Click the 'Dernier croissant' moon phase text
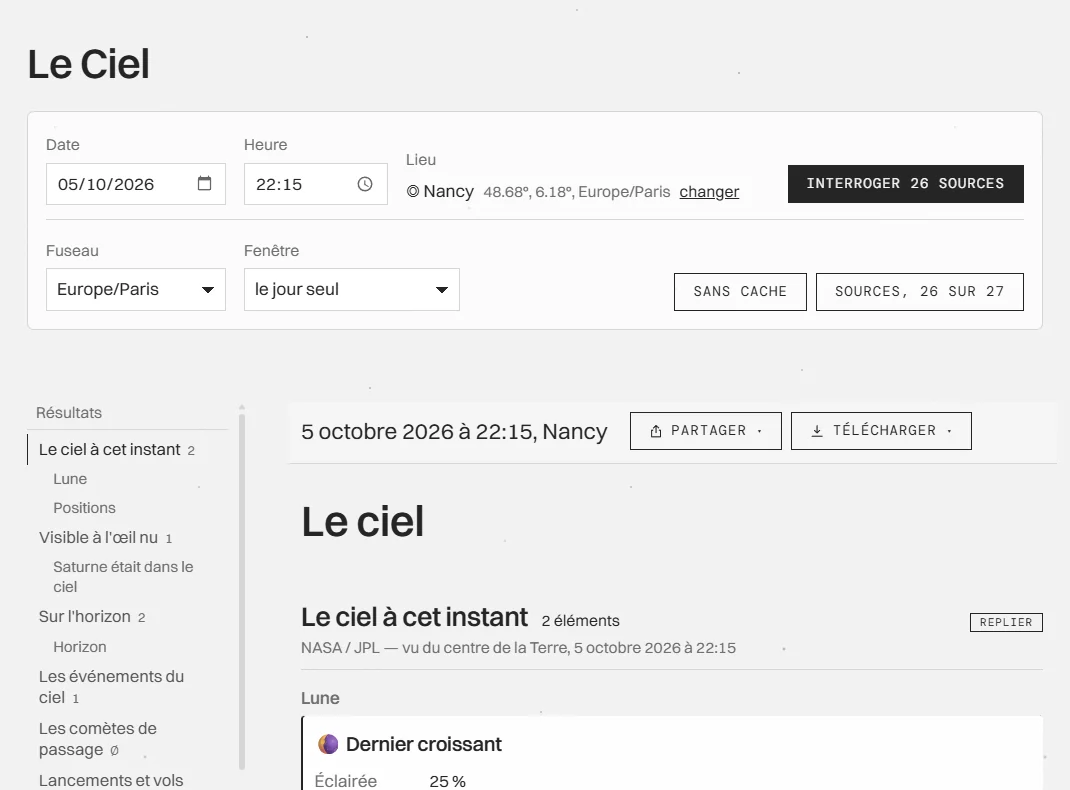 424,744
